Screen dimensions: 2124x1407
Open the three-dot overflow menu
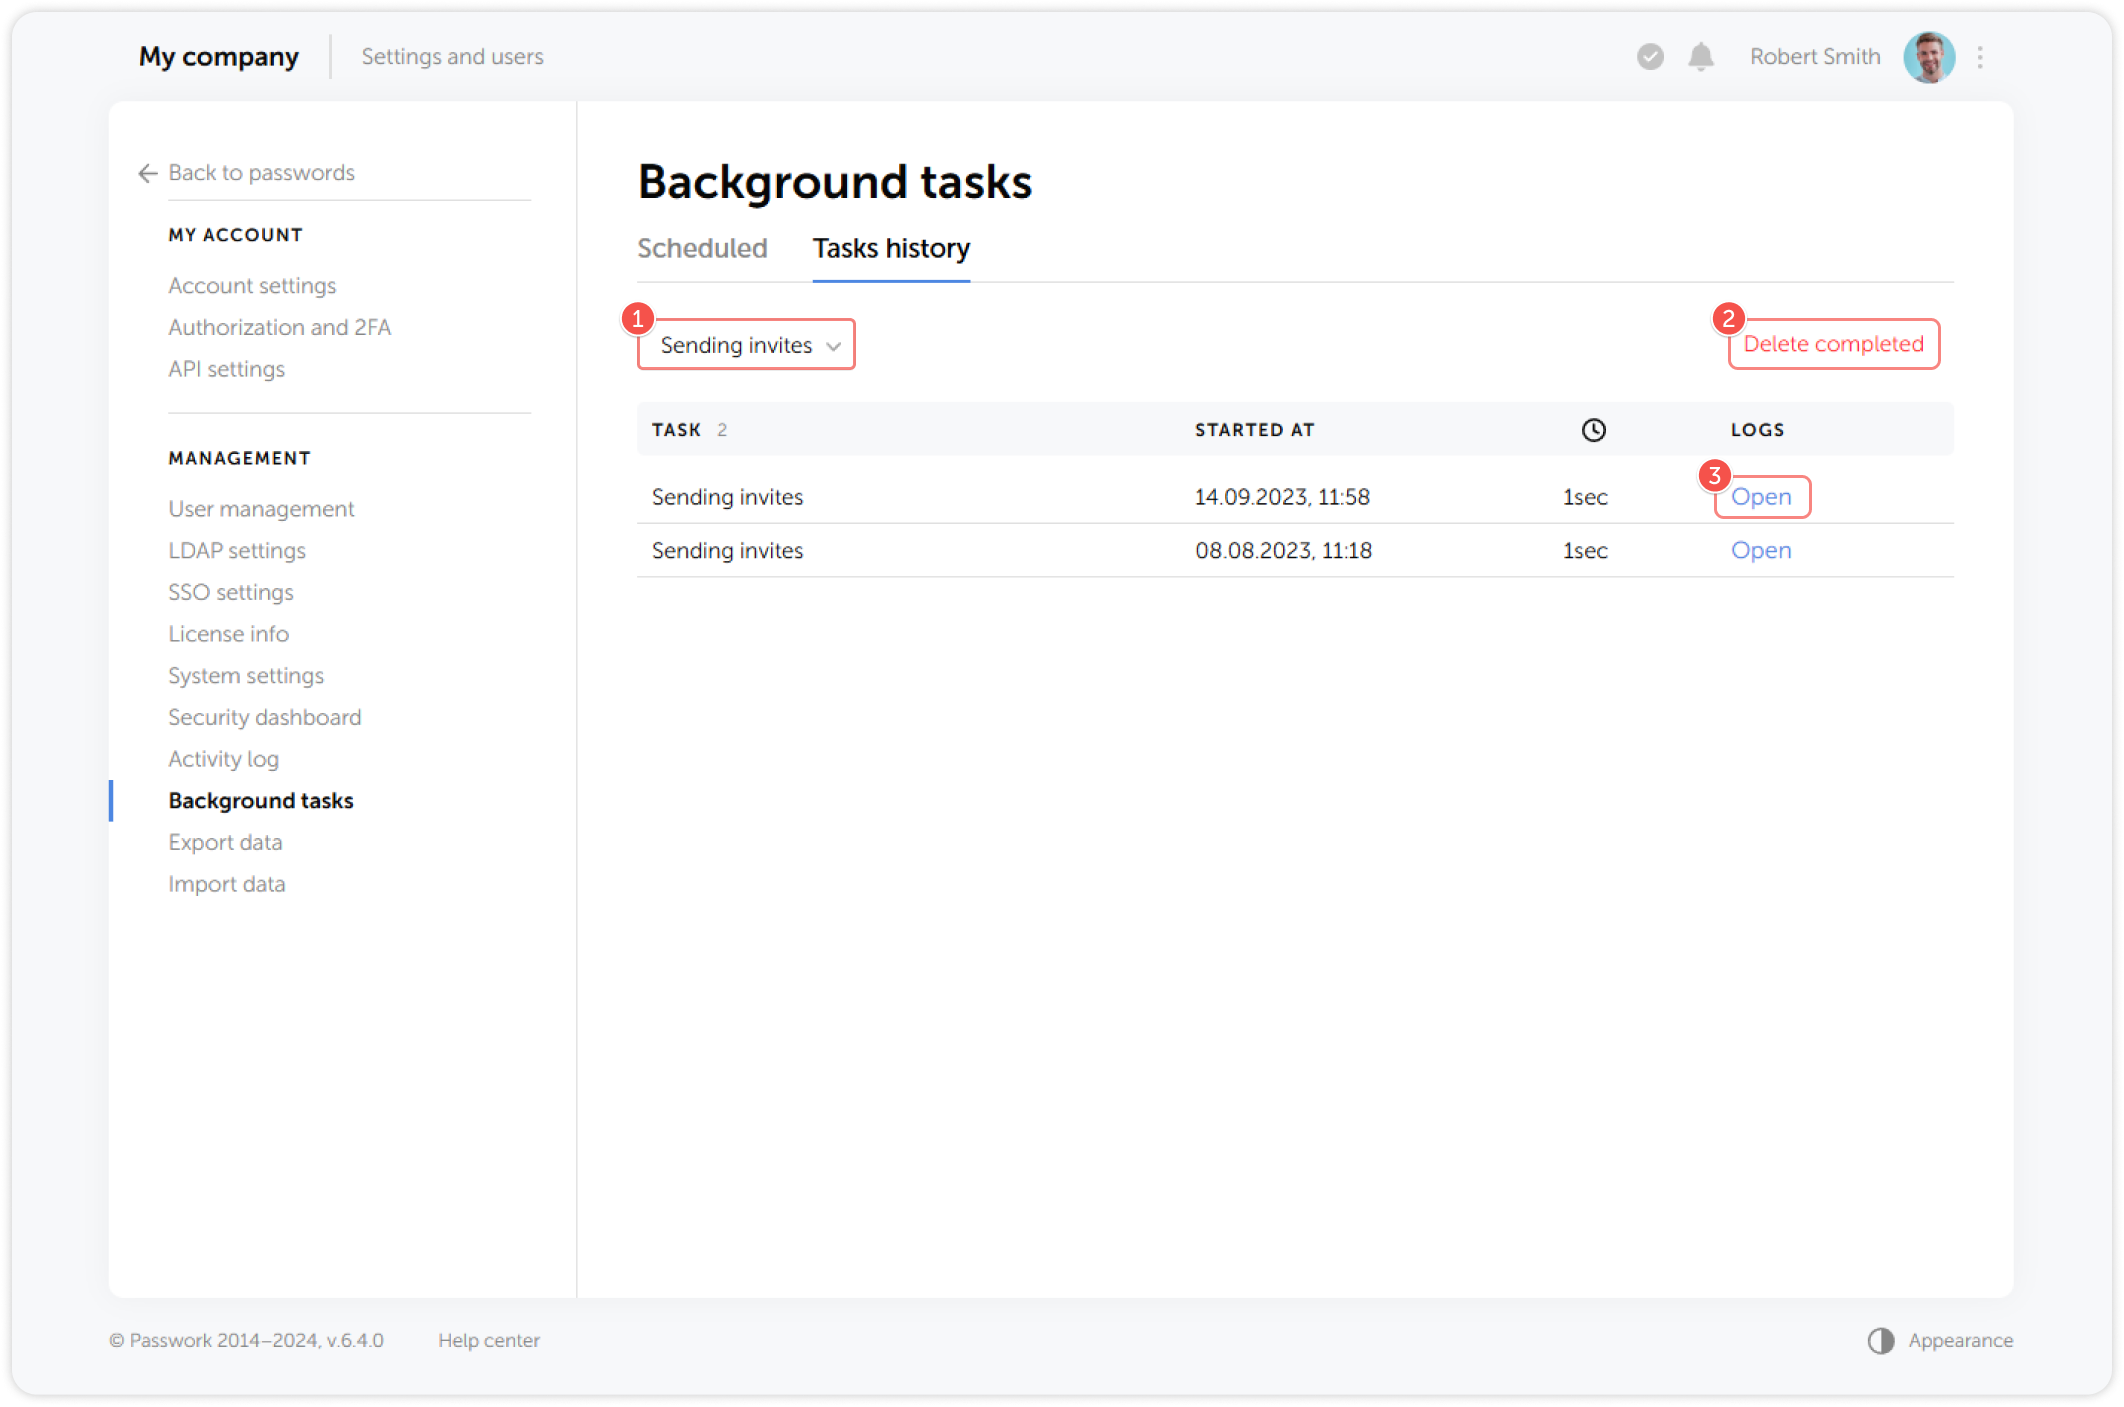[1981, 57]
